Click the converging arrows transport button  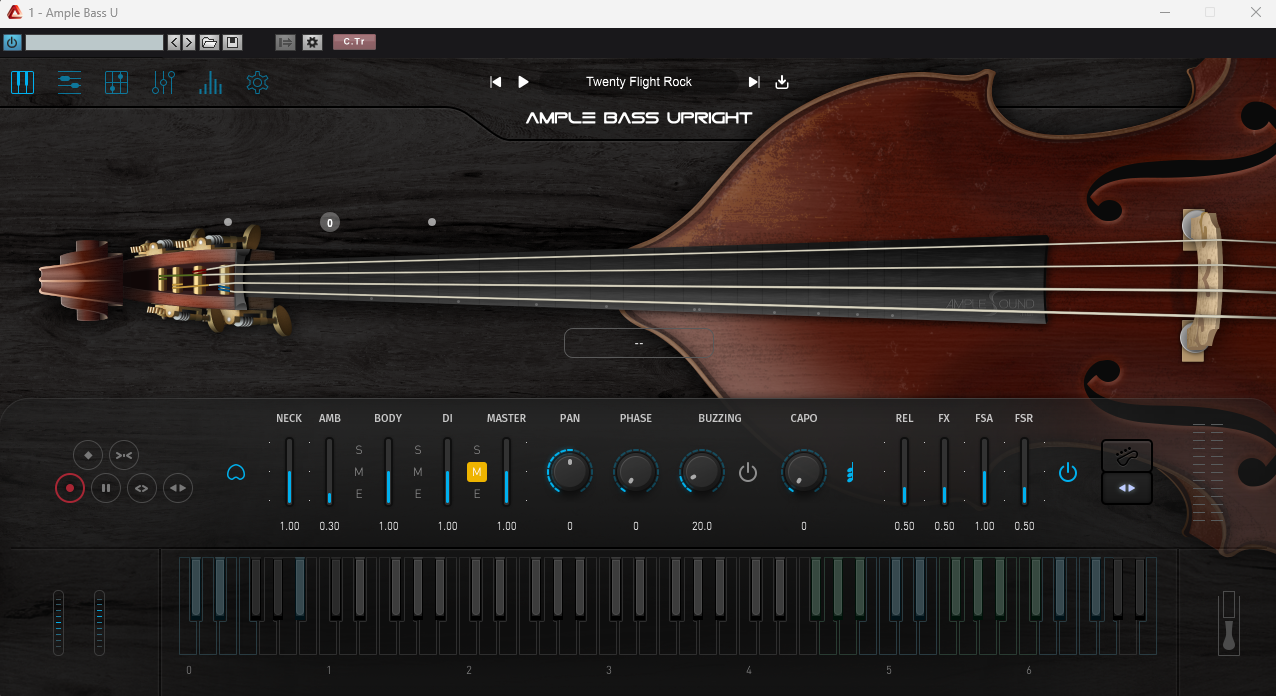pos(124,456)
